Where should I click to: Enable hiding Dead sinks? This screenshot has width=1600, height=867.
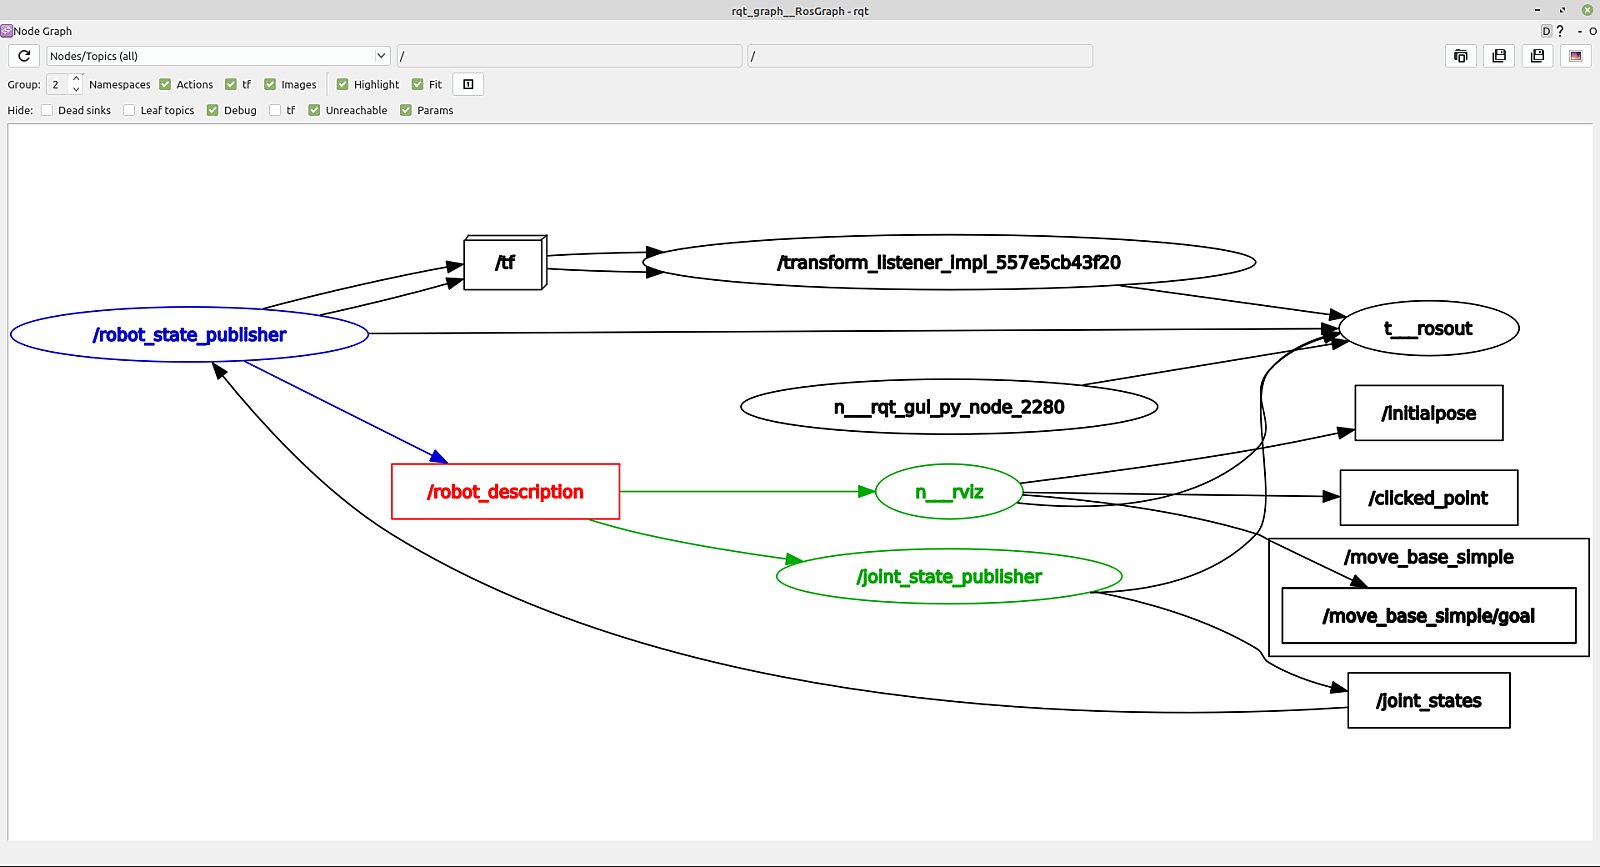[x=47, y=110]
